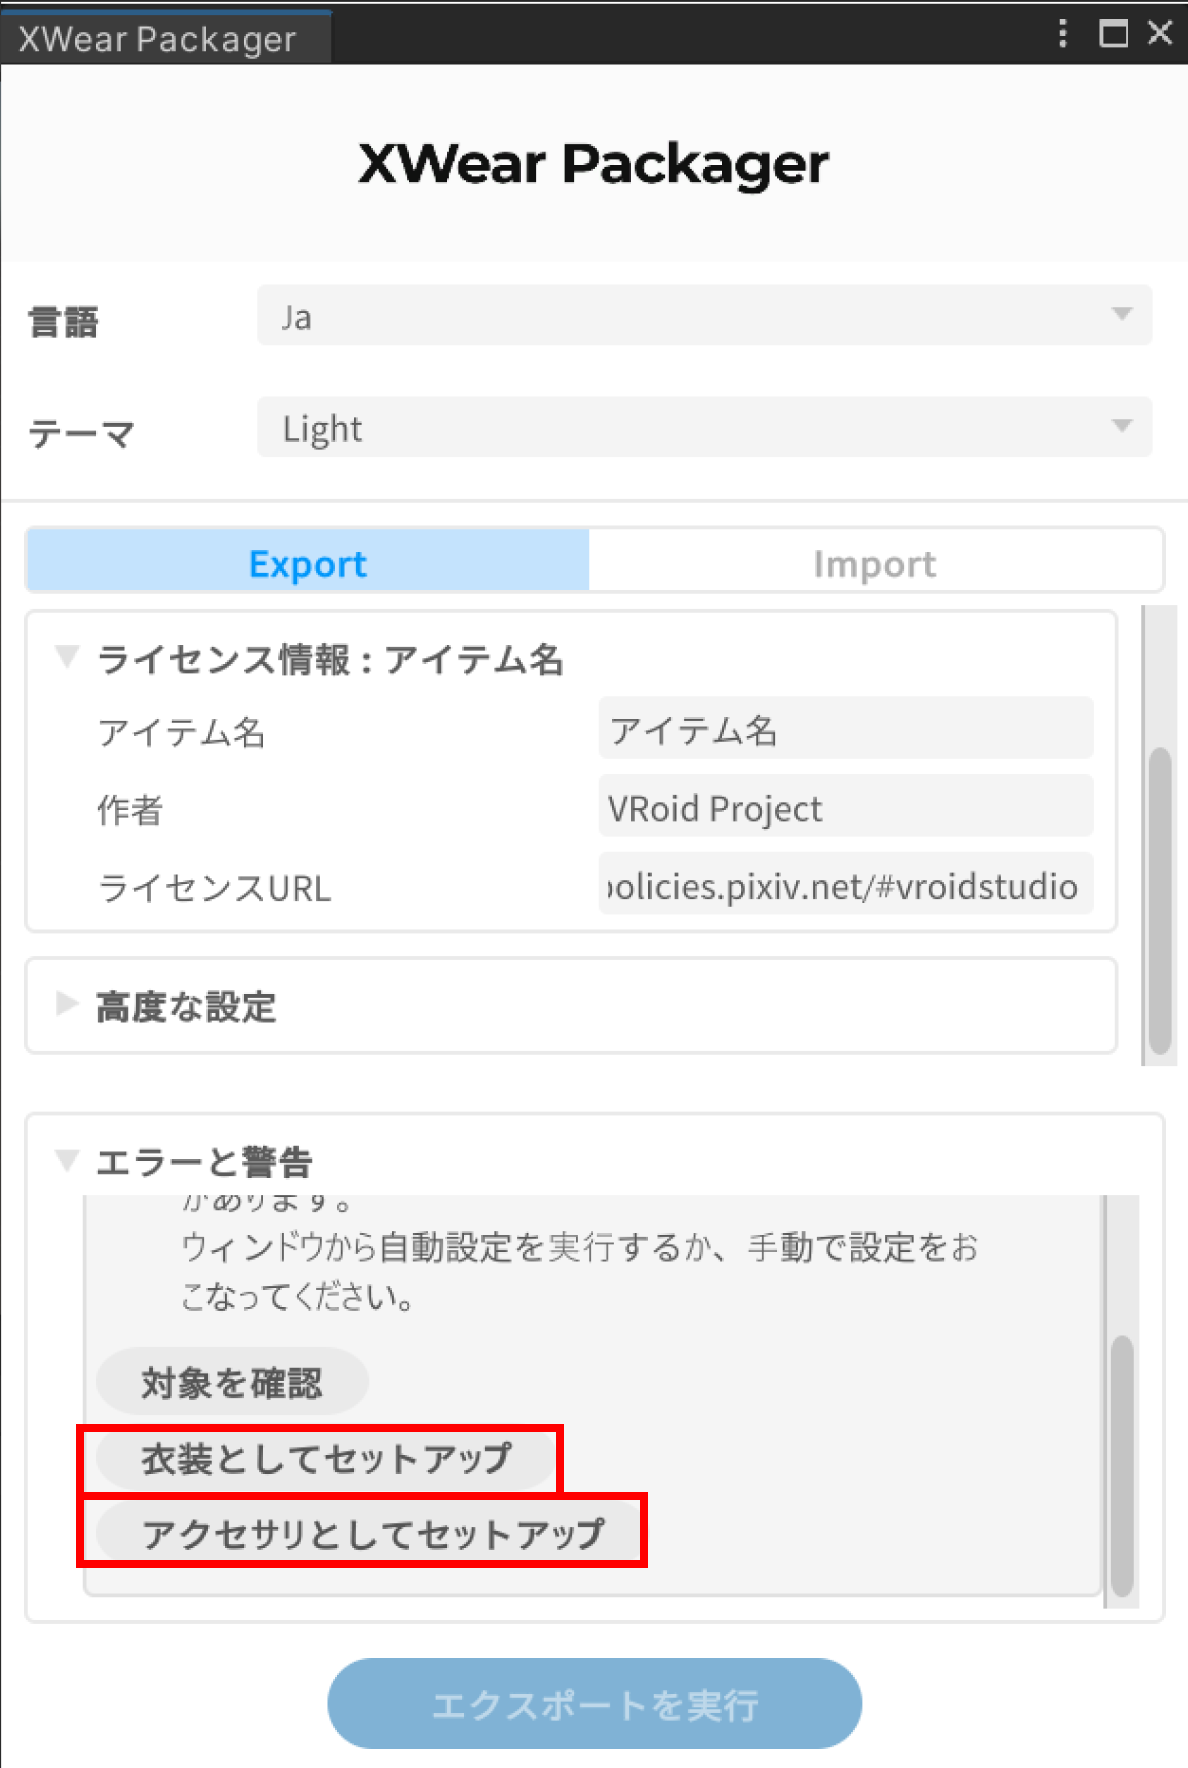
Task: Click the 対象を確認 button
Action: [x=232, y=1382]
